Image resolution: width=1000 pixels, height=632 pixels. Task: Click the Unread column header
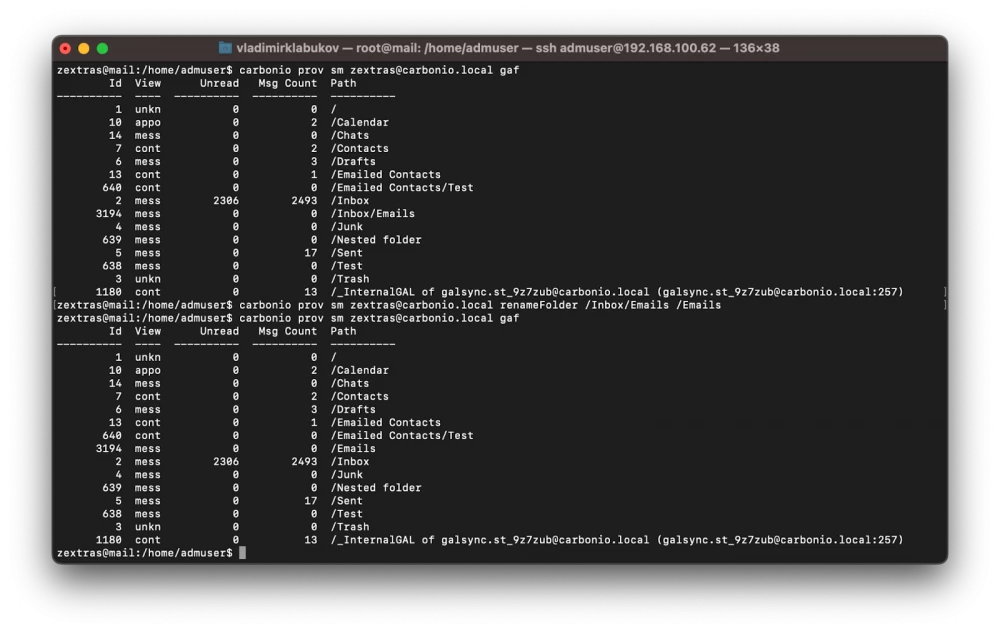point(218,82)
